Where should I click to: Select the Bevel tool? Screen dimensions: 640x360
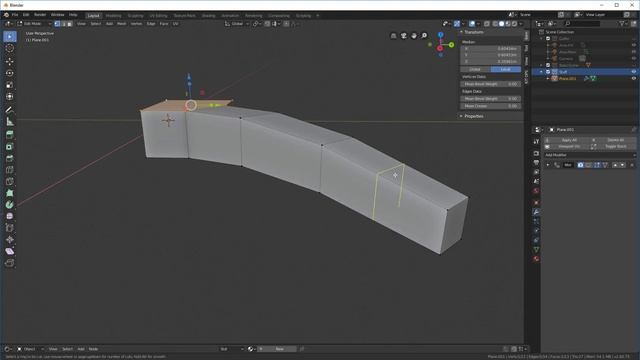(x=10, y=158)
